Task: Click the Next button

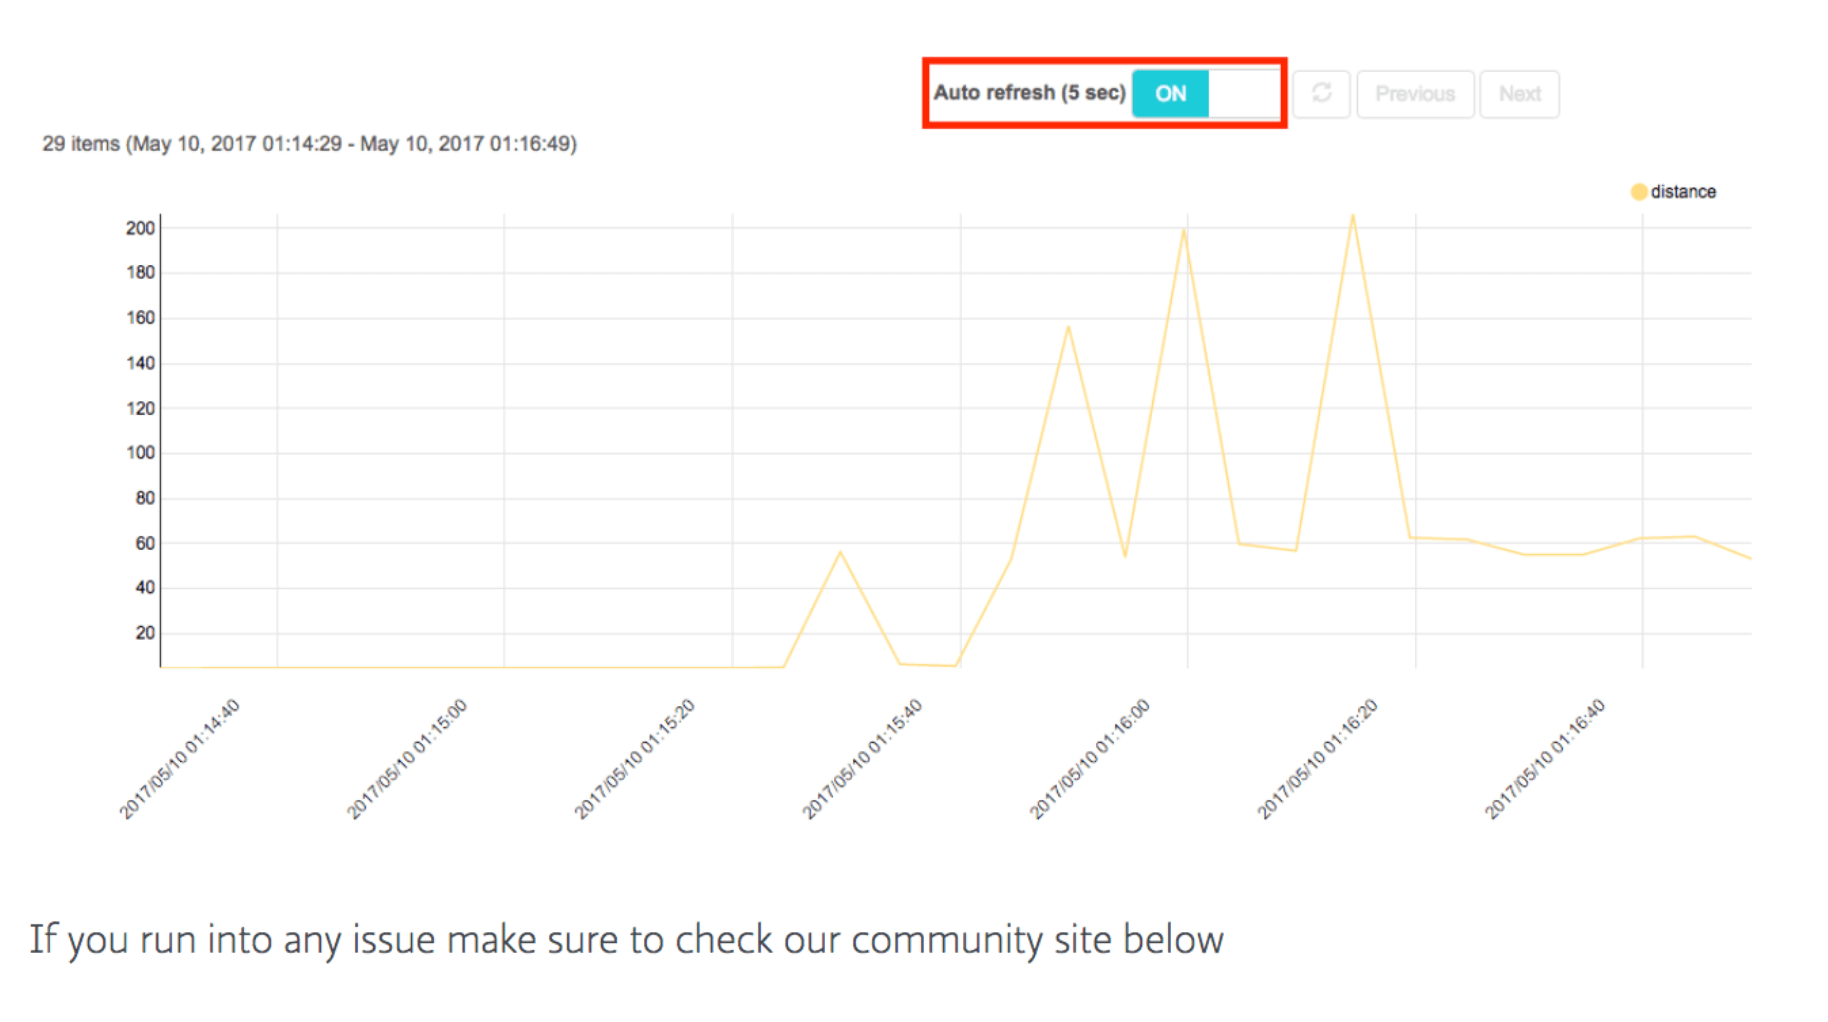Action: [1519, 94]
